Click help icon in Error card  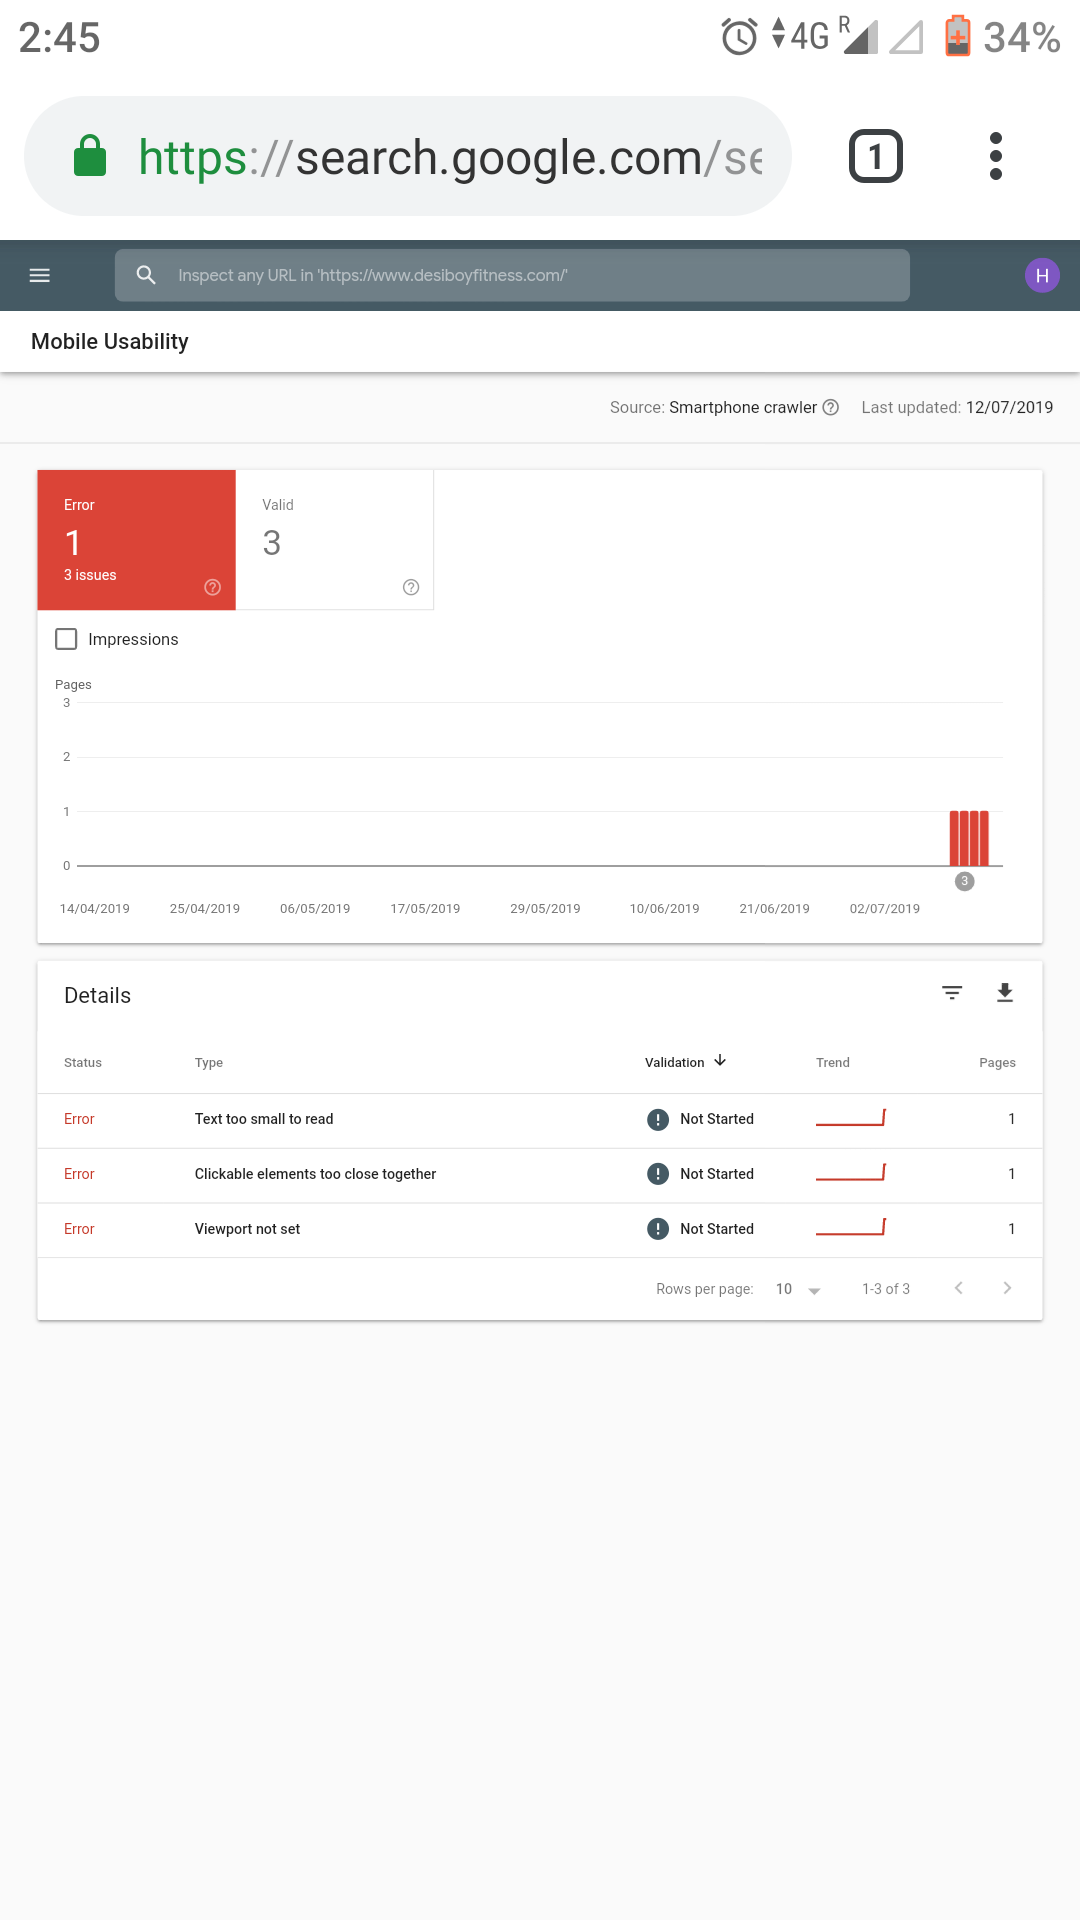tap(212, 587)
